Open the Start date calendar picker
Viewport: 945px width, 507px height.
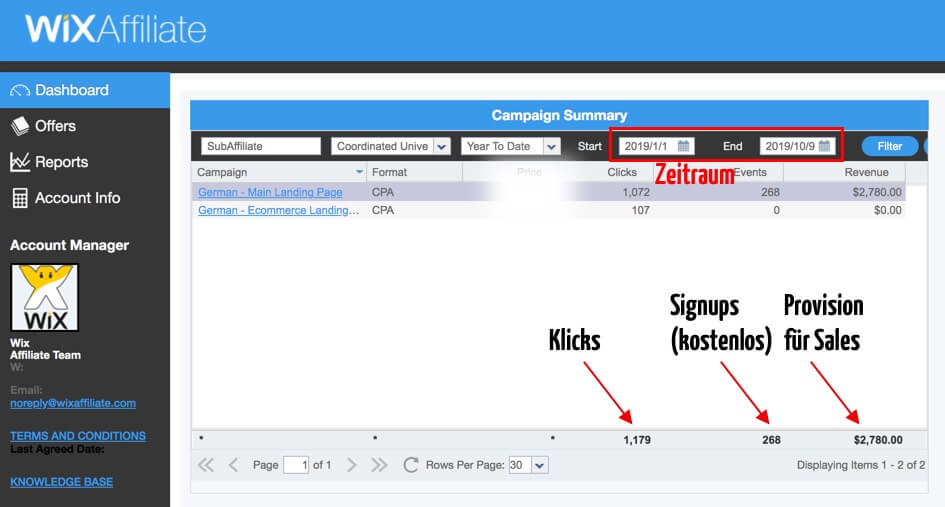[x=683, y=146]
